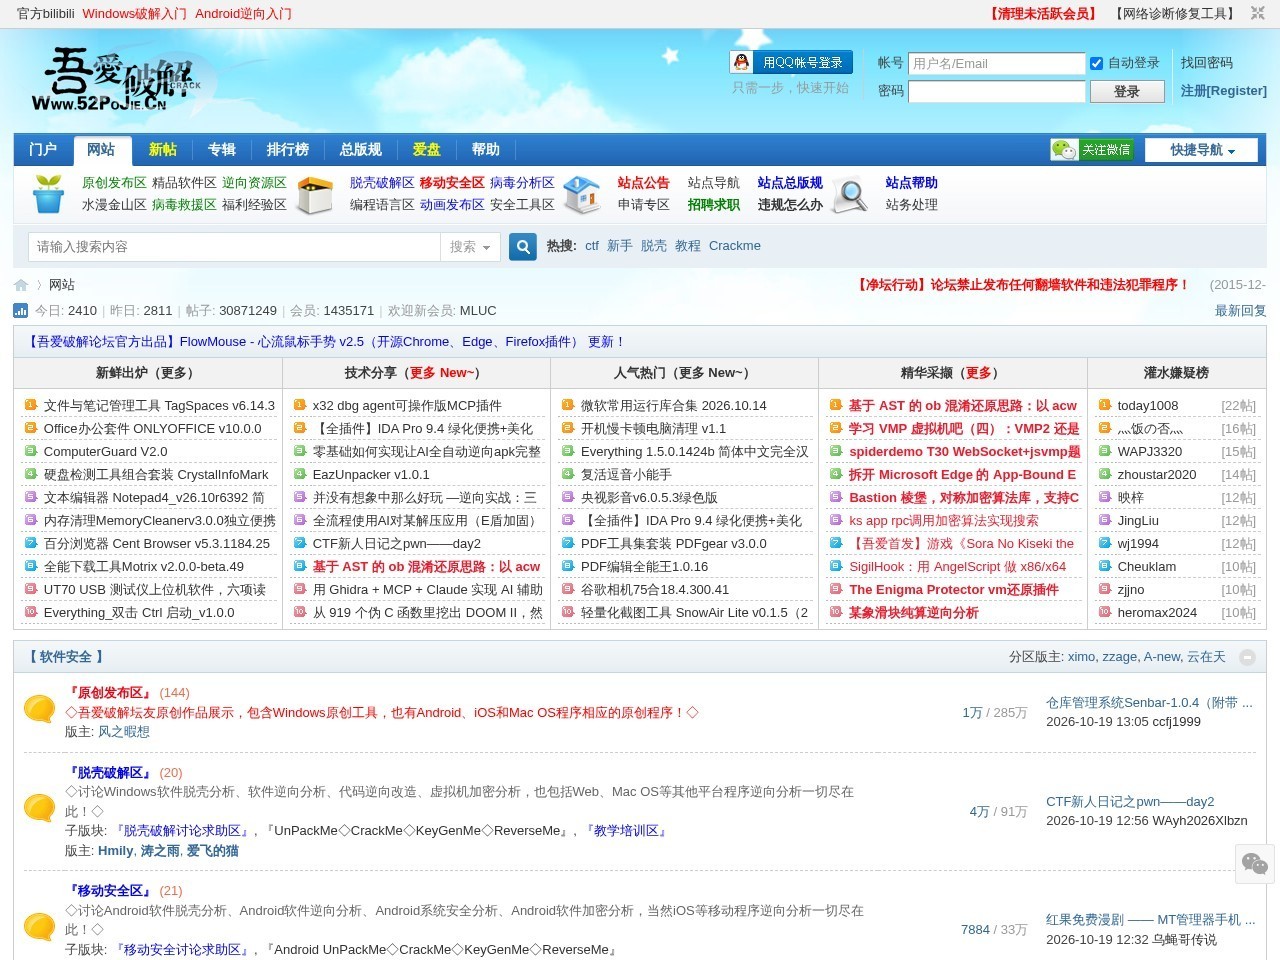Click the open box icon beside 脱壳破解区
Image resolution: width=1280 pixels, height=960 pixels.
[314, 194]
